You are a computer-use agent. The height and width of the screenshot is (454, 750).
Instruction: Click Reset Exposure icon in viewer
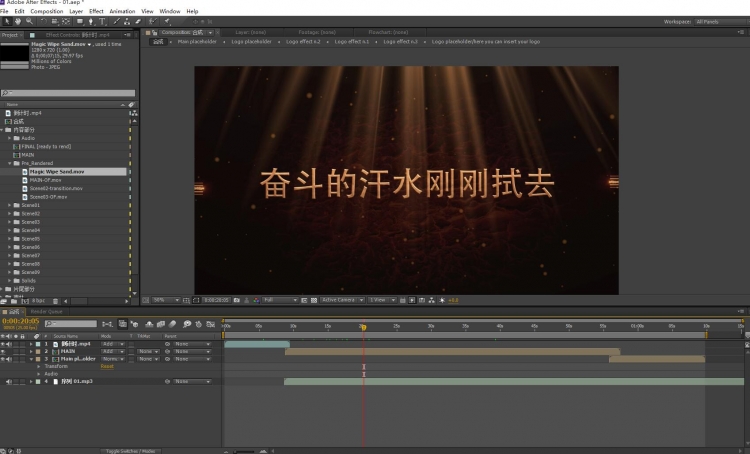[x=442, y=300]
